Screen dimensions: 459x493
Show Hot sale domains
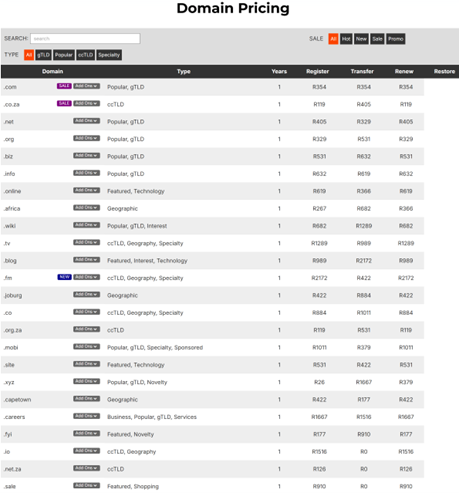pyautogui.click(x=346, y=39)
